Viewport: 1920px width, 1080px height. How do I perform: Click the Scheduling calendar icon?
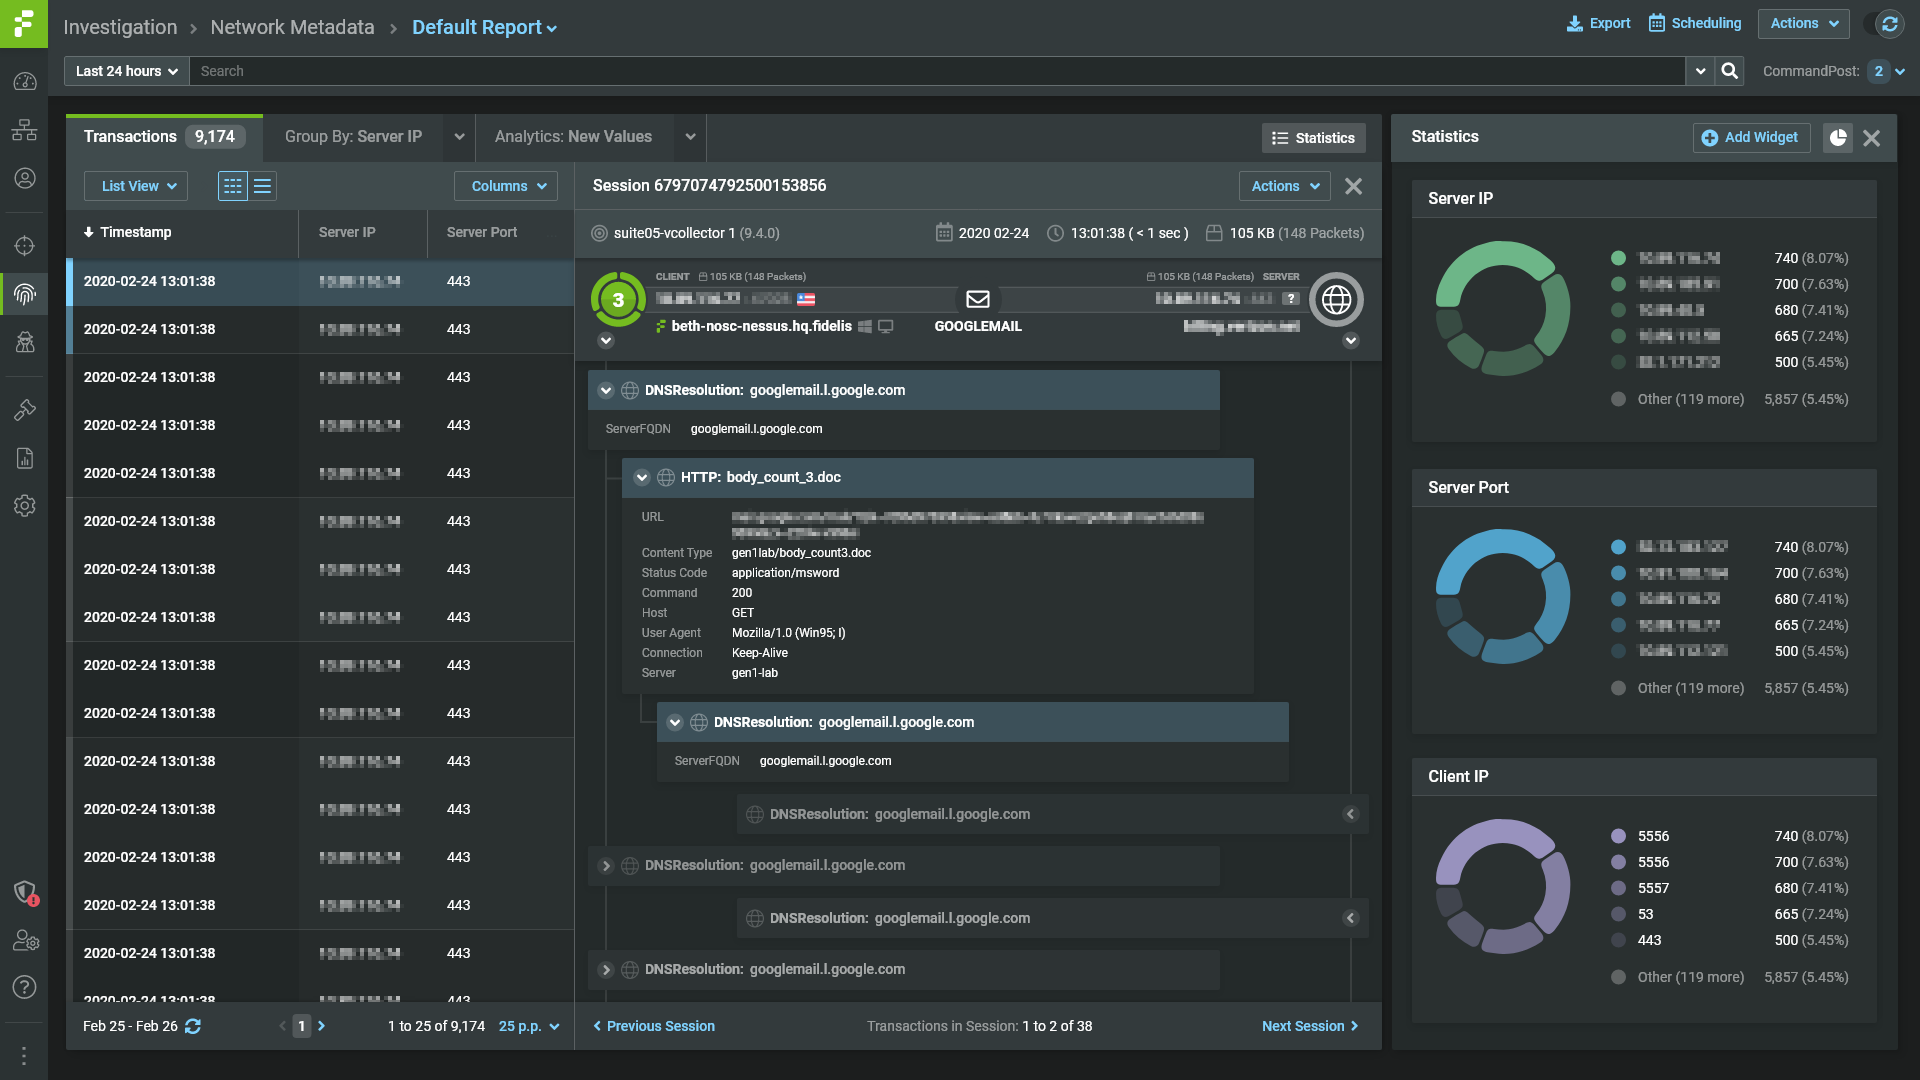tap(1657, 23)
